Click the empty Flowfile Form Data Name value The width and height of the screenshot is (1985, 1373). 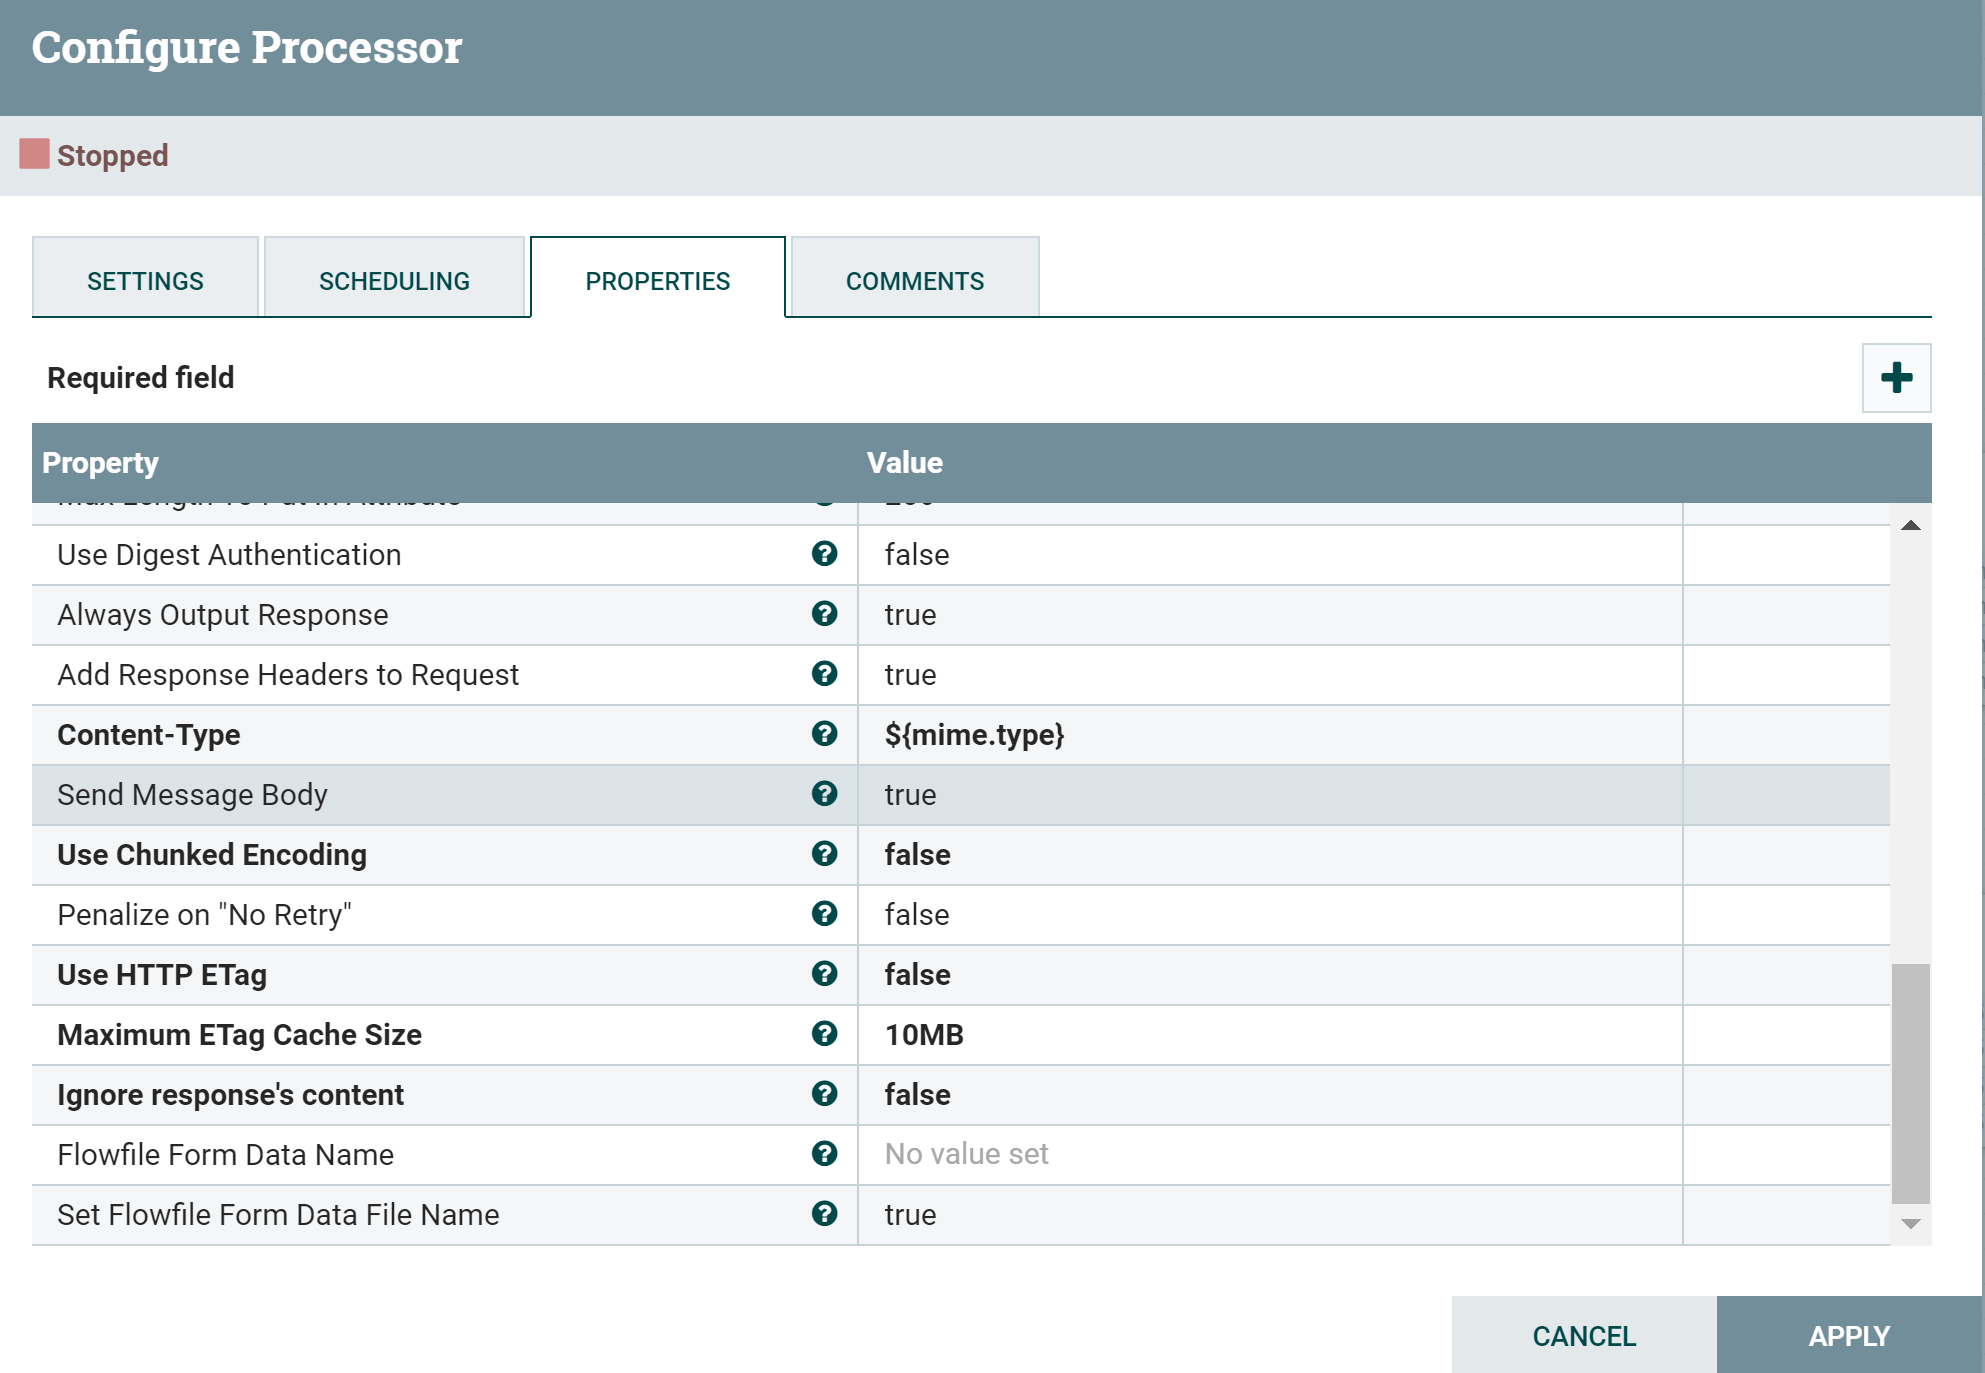tap(1100, 1154)
